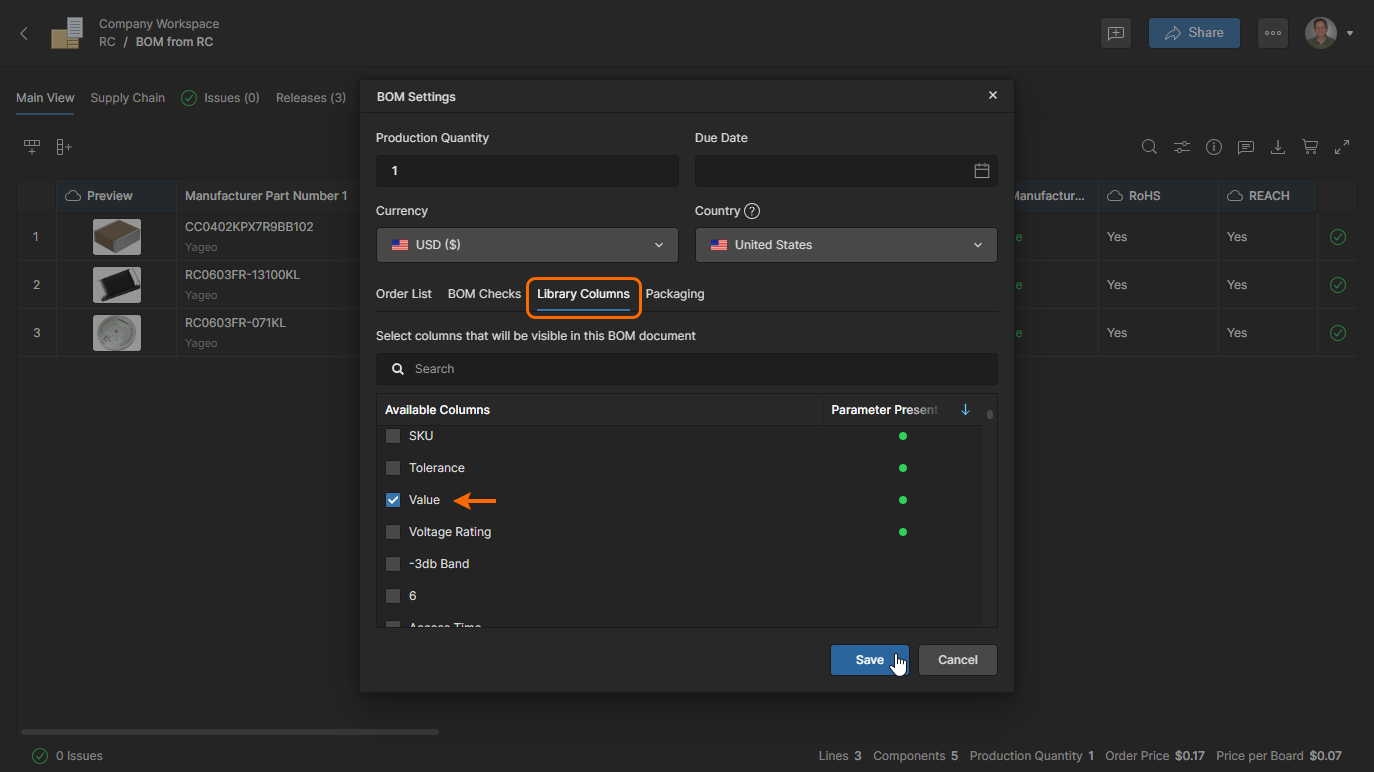Expand BOM view to full screen
The image size is (1374, 772).
click(x=1341, y=147)
